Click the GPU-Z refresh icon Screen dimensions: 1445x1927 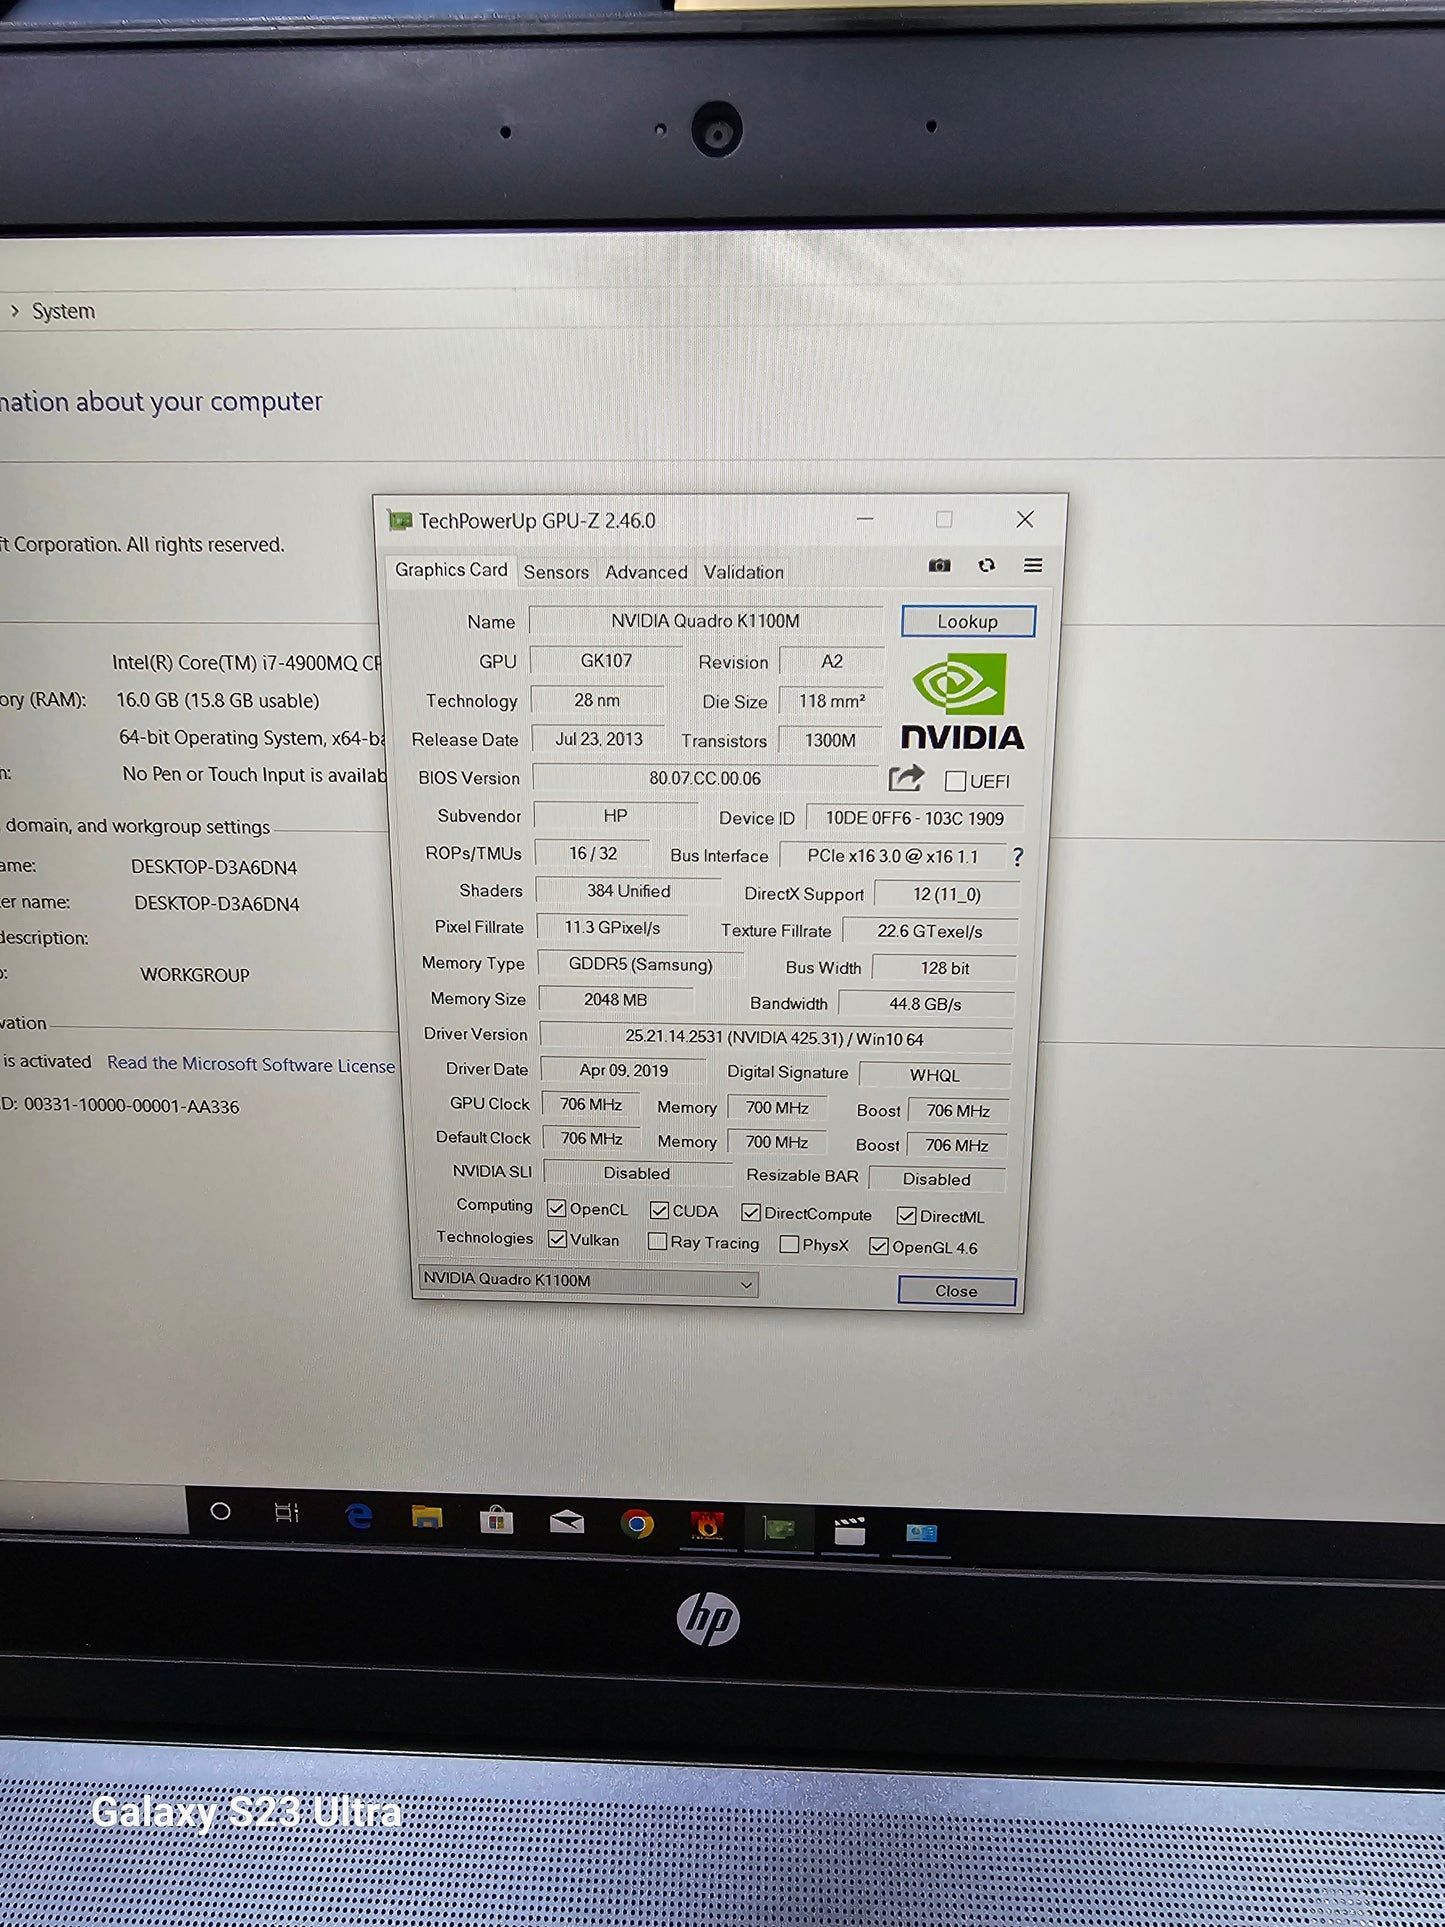click(986, 565)
